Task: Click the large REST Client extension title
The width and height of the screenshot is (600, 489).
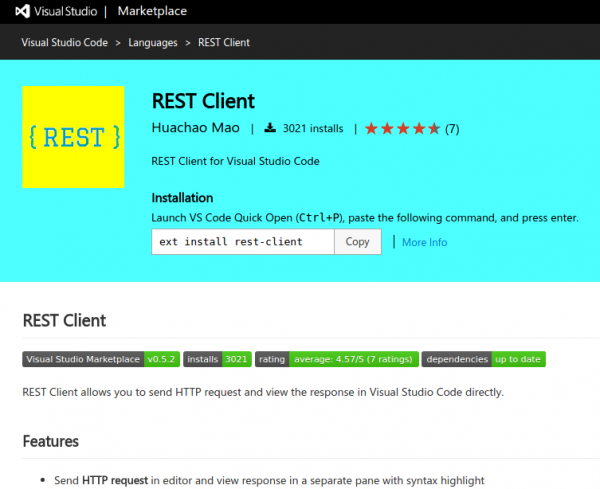Action: click(x=203, y=101)
